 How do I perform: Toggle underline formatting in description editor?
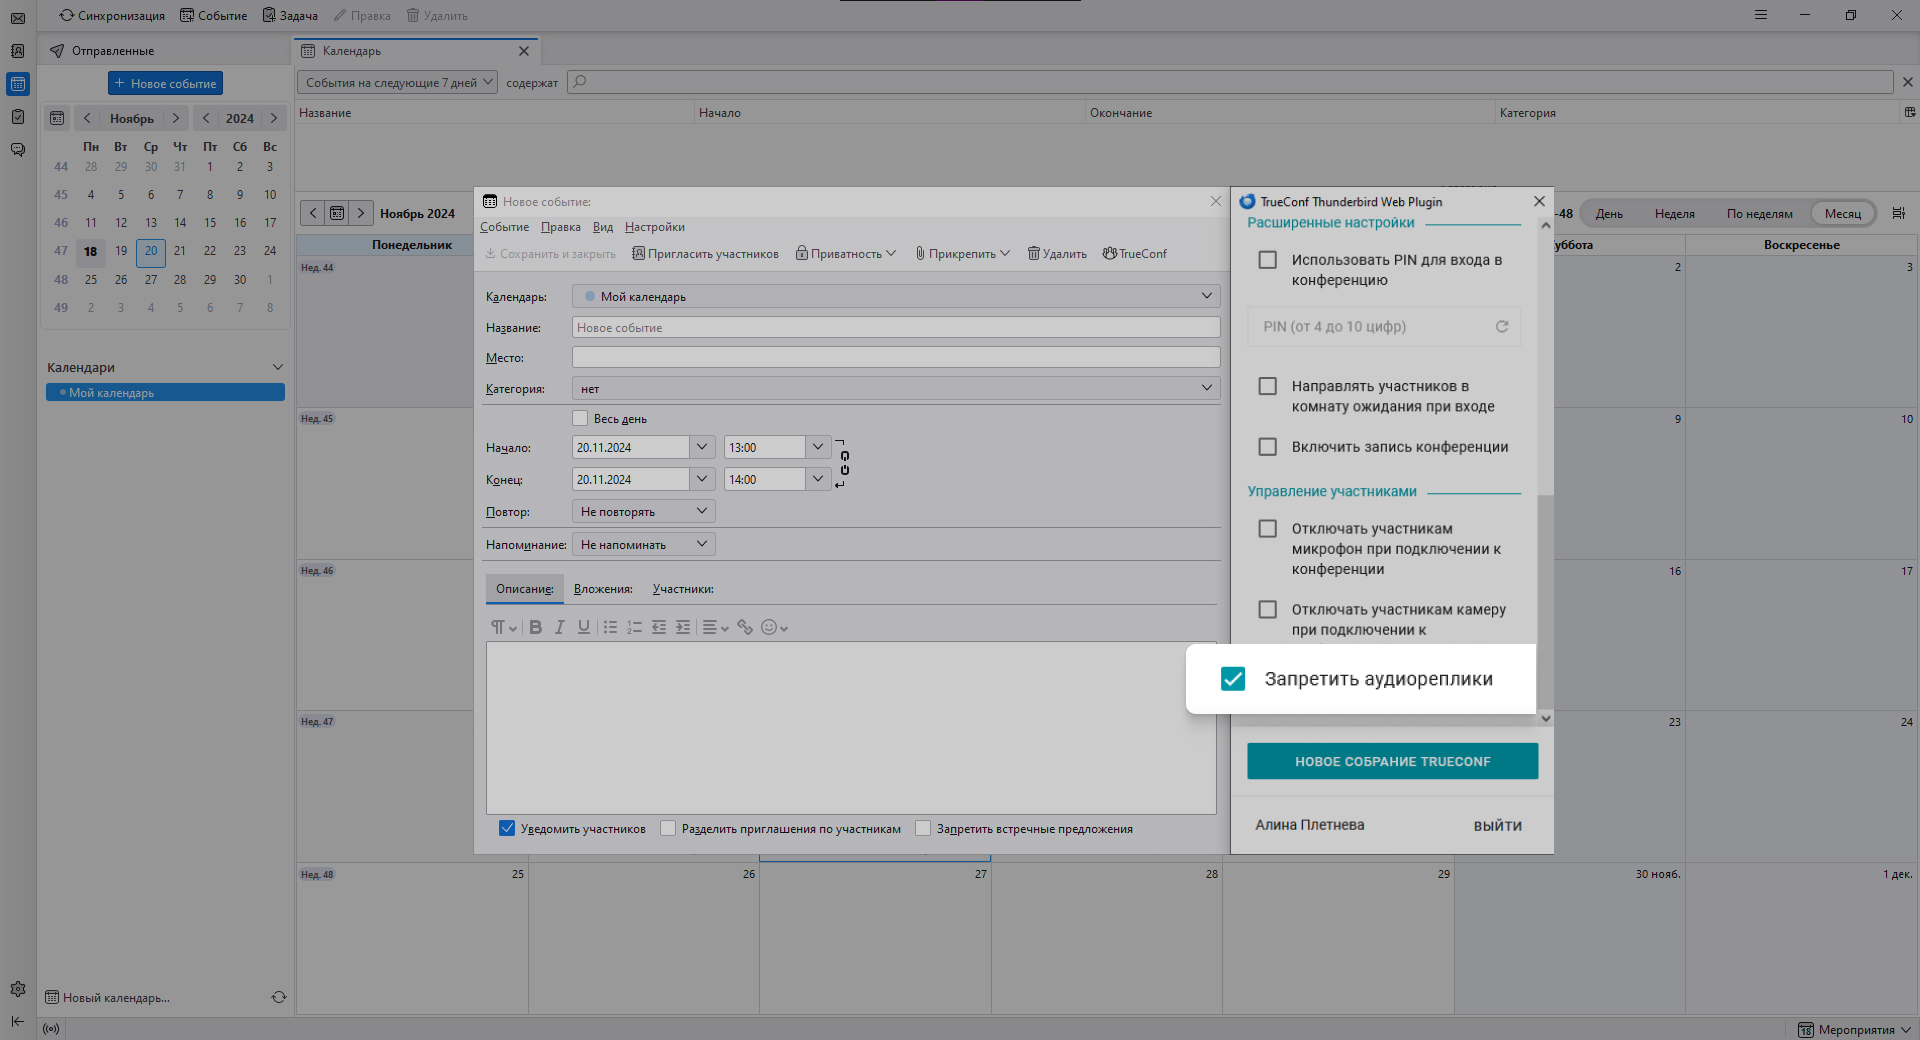point(584,627)
